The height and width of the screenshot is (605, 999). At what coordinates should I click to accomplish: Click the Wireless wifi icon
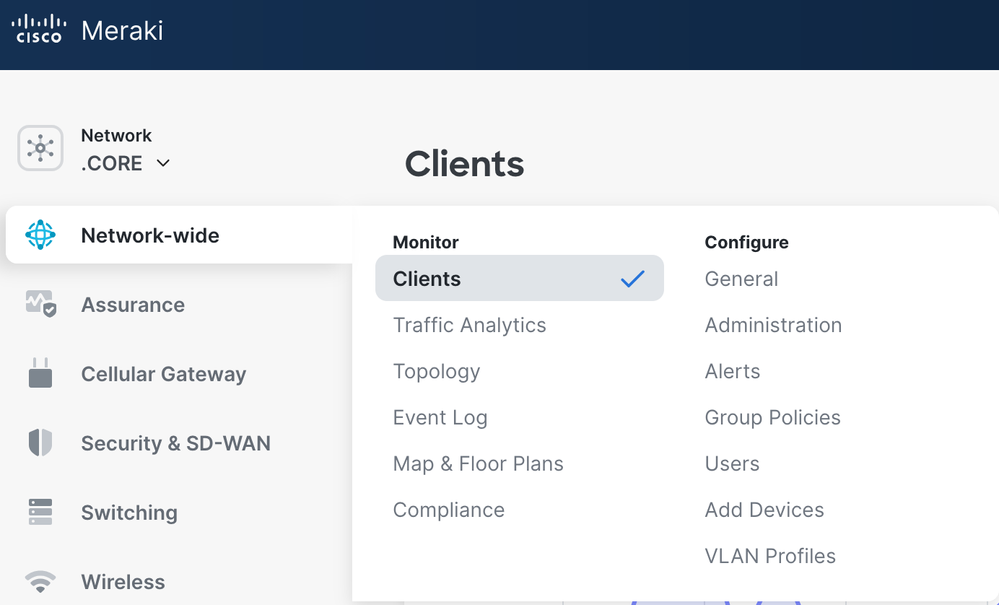coord(40,581)
